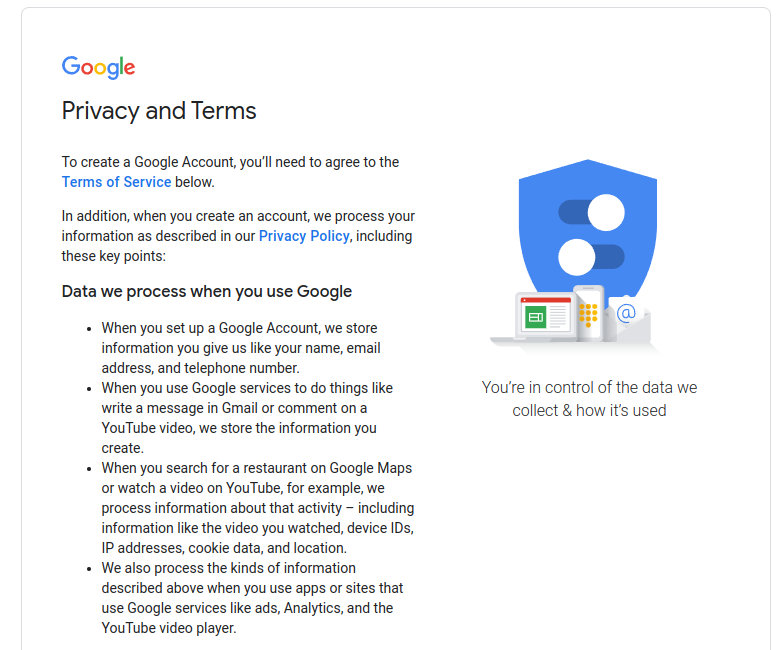Image resolution: width=784 pixels, height=650 pixels.
Task: Click the bullet about searching Google Maps
Action: point(258,508)
